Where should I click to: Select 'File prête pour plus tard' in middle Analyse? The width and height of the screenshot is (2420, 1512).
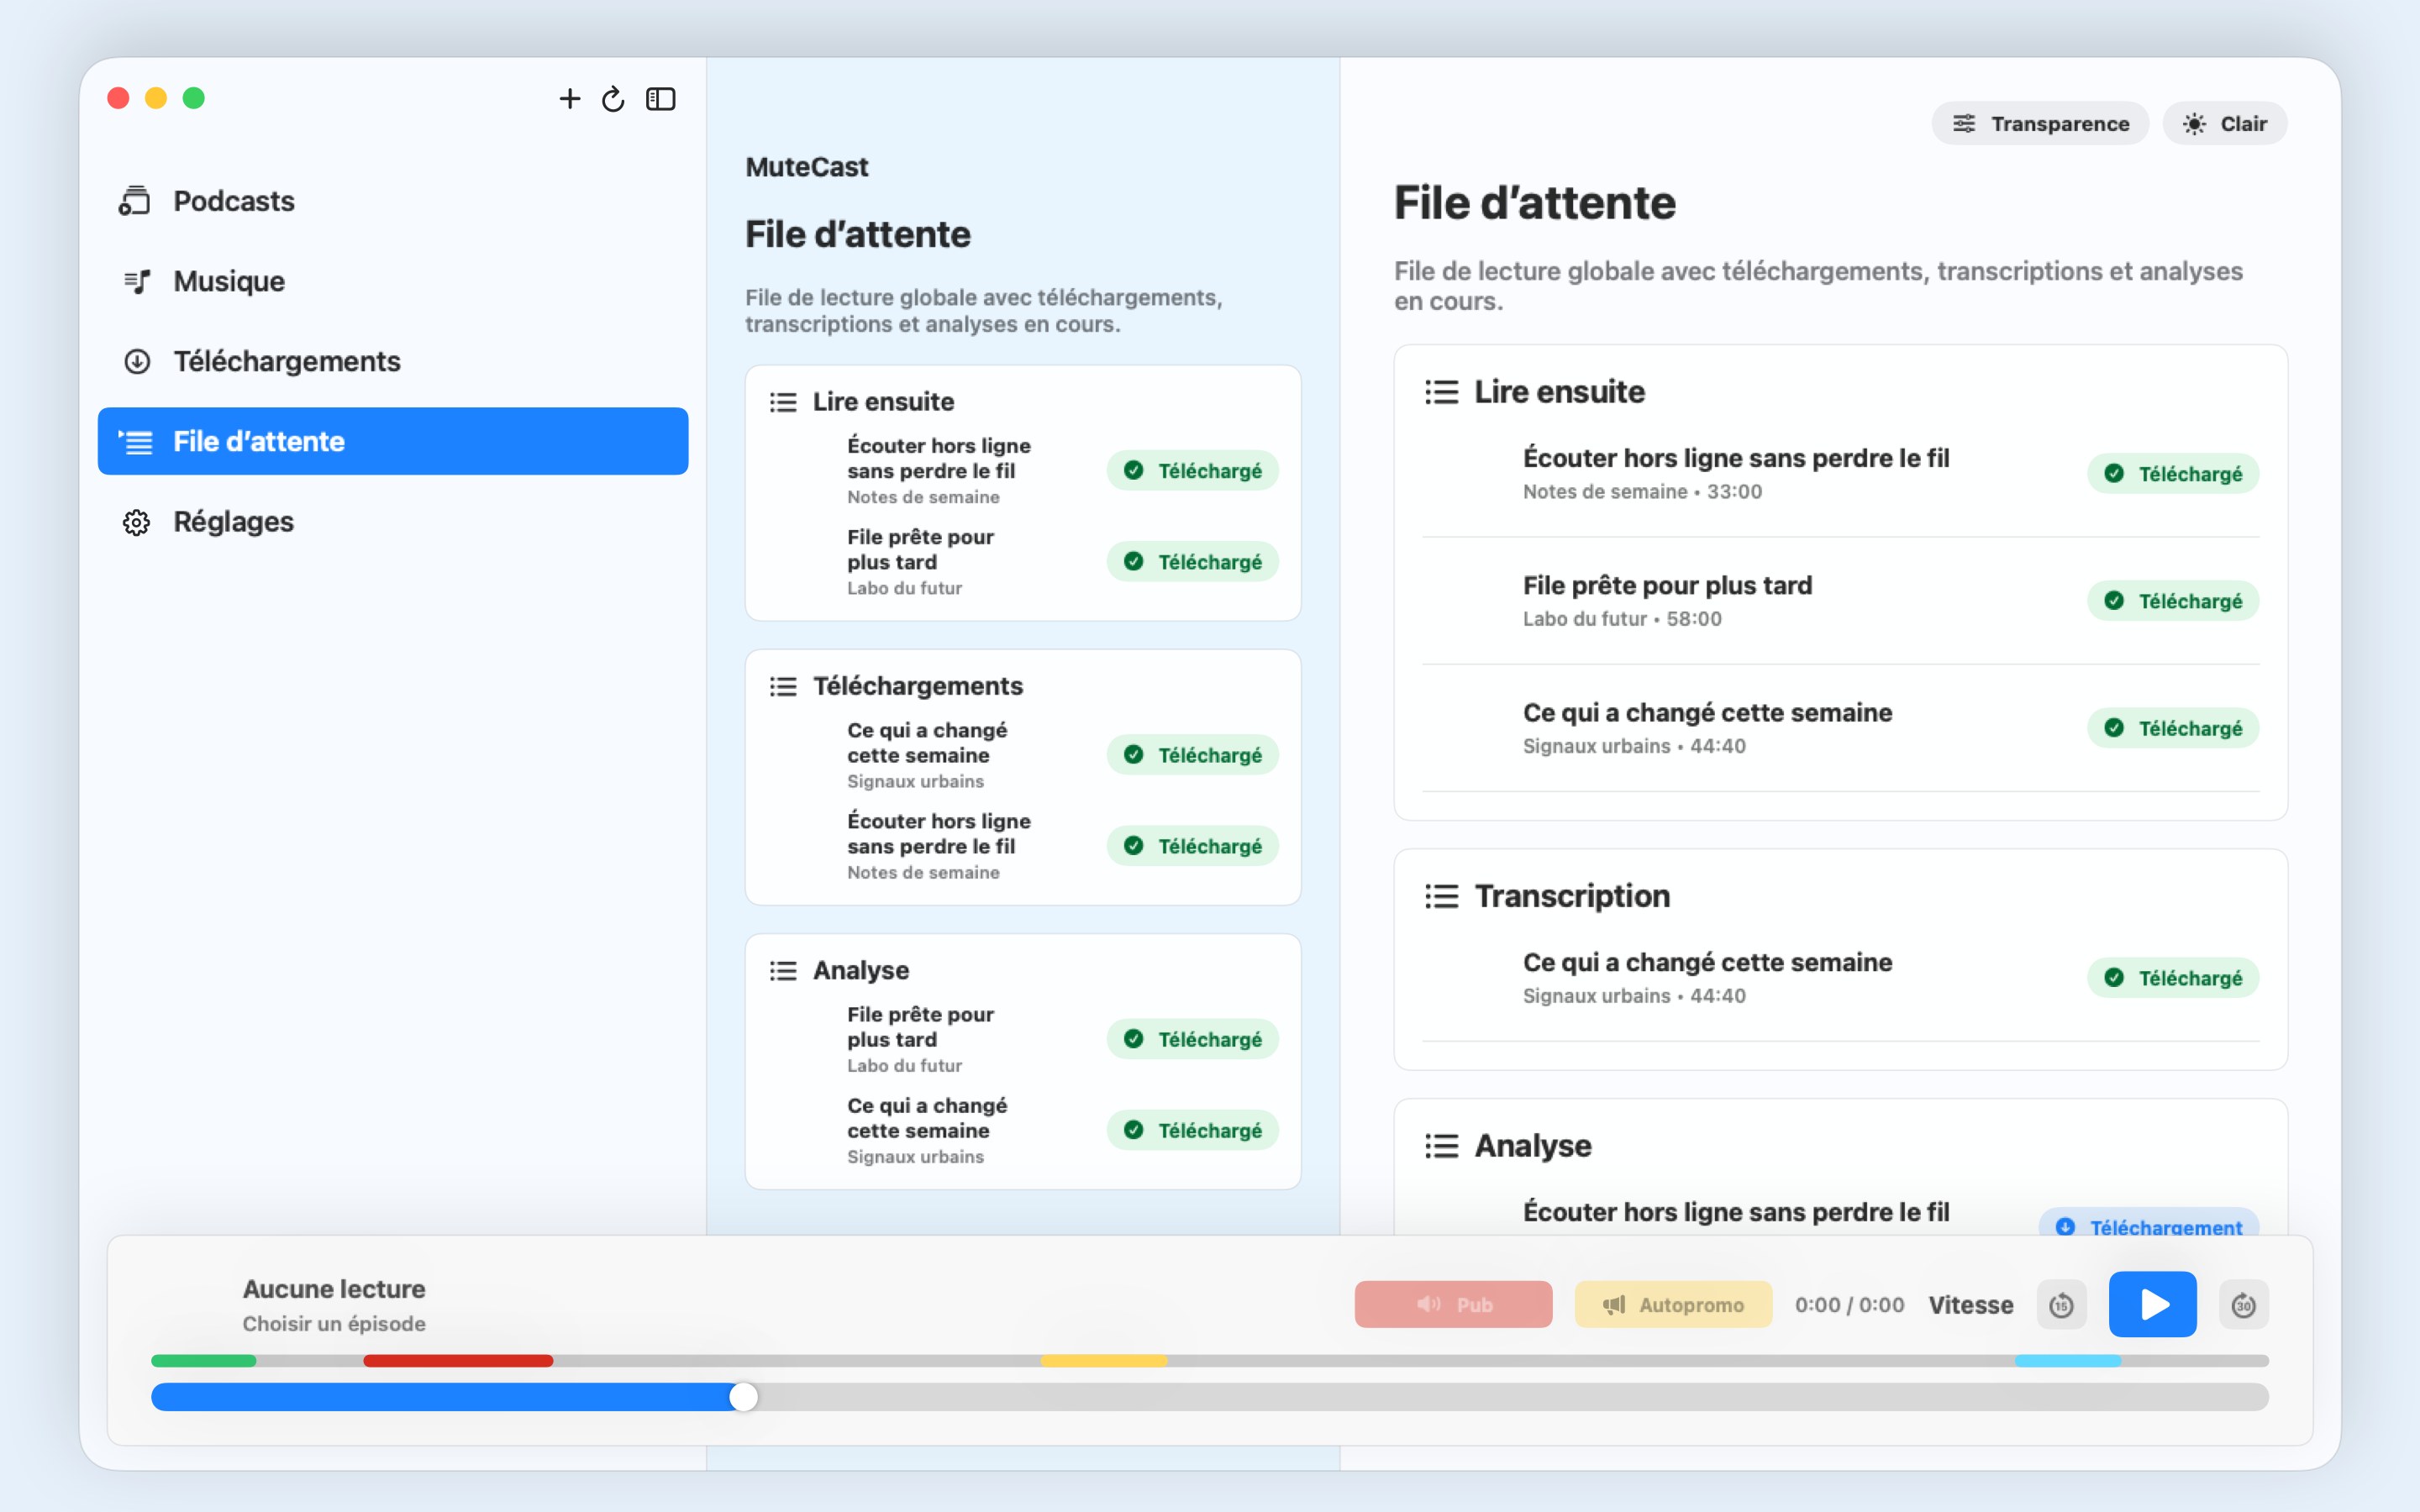(1023, 1039)
